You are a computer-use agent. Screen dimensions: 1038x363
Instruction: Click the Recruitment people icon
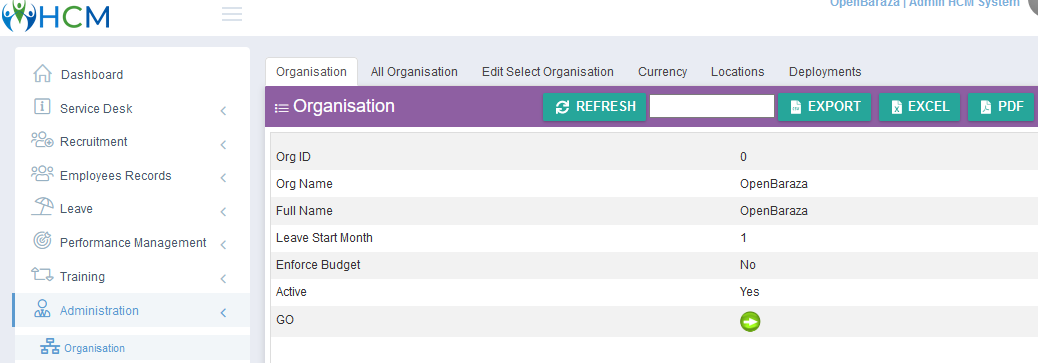(42, 140)
